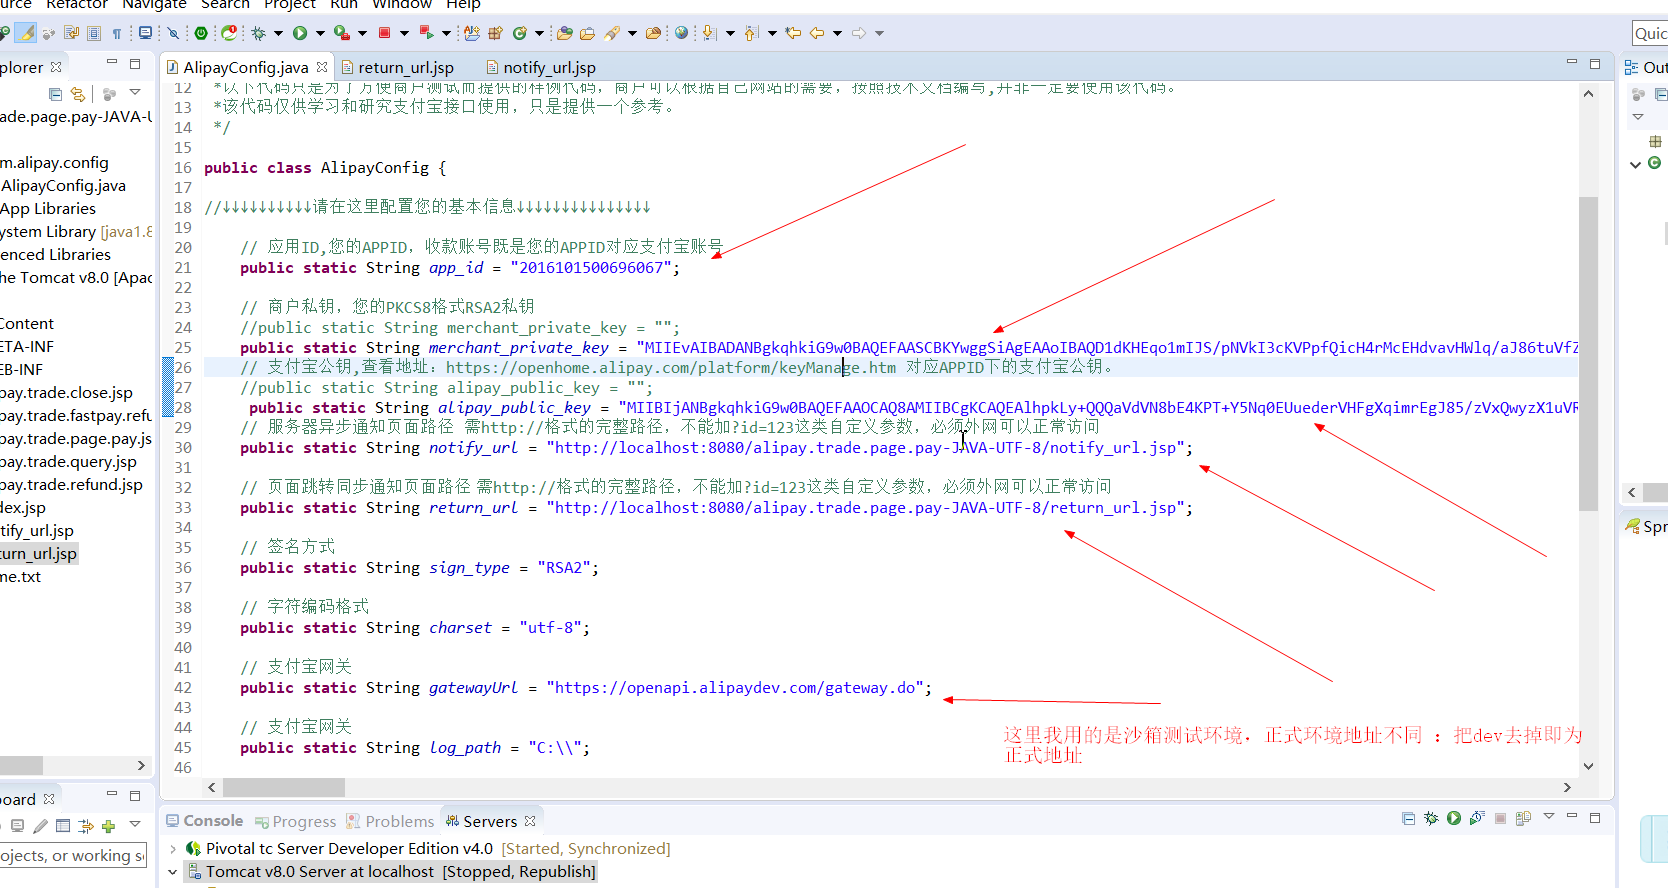The width and height of the screenshot is (1668, 888).
Task: Switch to the notify_url.jsp editor tab
Action: coord(541,67)
